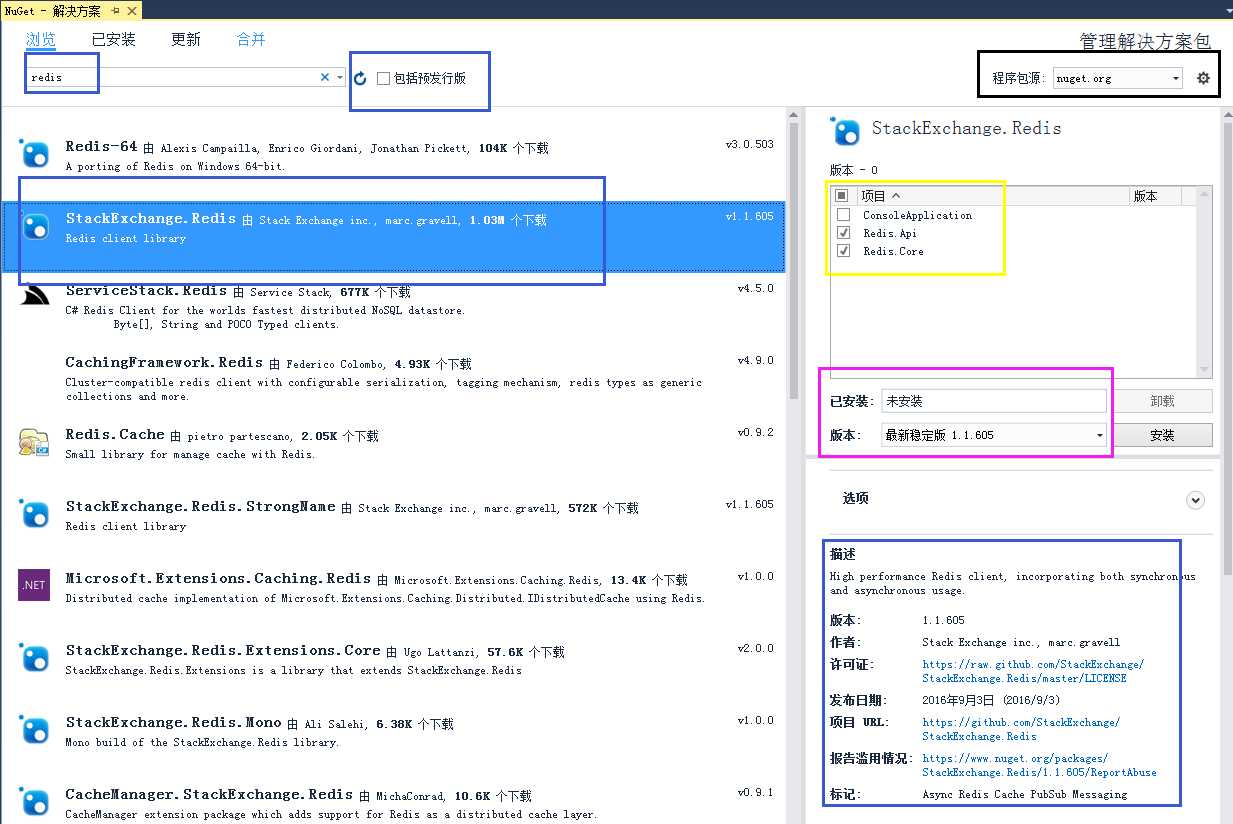
Task: Click the Redis.Cache package icon
Action: pos(35,441)
